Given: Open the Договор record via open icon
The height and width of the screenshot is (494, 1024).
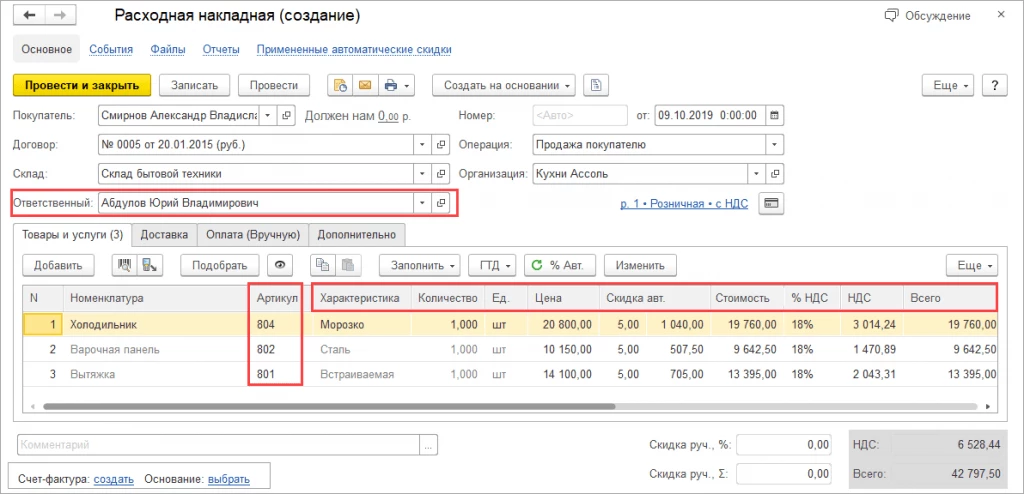Looking at the screenshot, I should point(441,144).
